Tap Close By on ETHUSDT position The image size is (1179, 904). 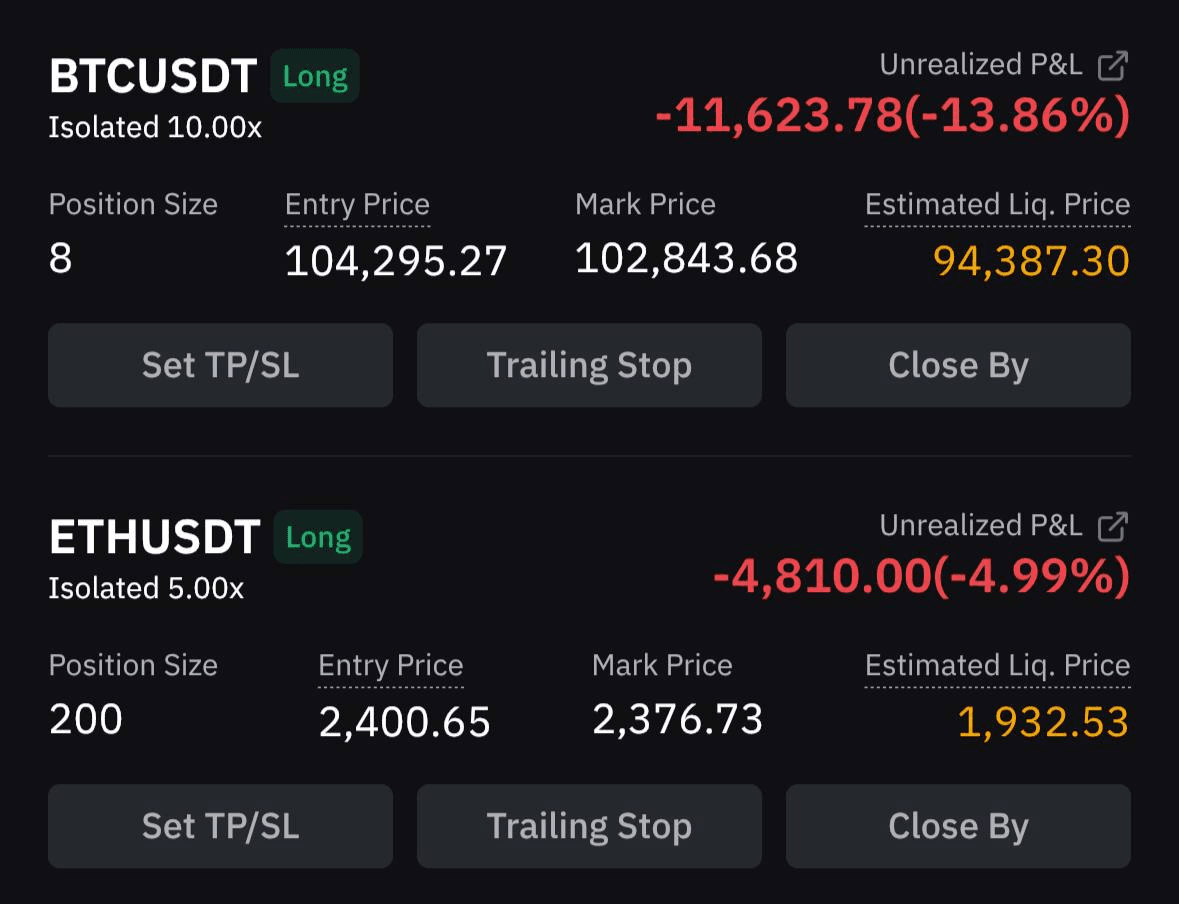[958, 827]
